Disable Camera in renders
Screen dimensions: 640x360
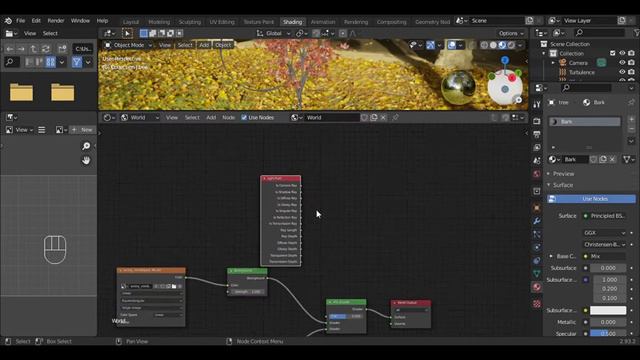click(x=631, y=63)
